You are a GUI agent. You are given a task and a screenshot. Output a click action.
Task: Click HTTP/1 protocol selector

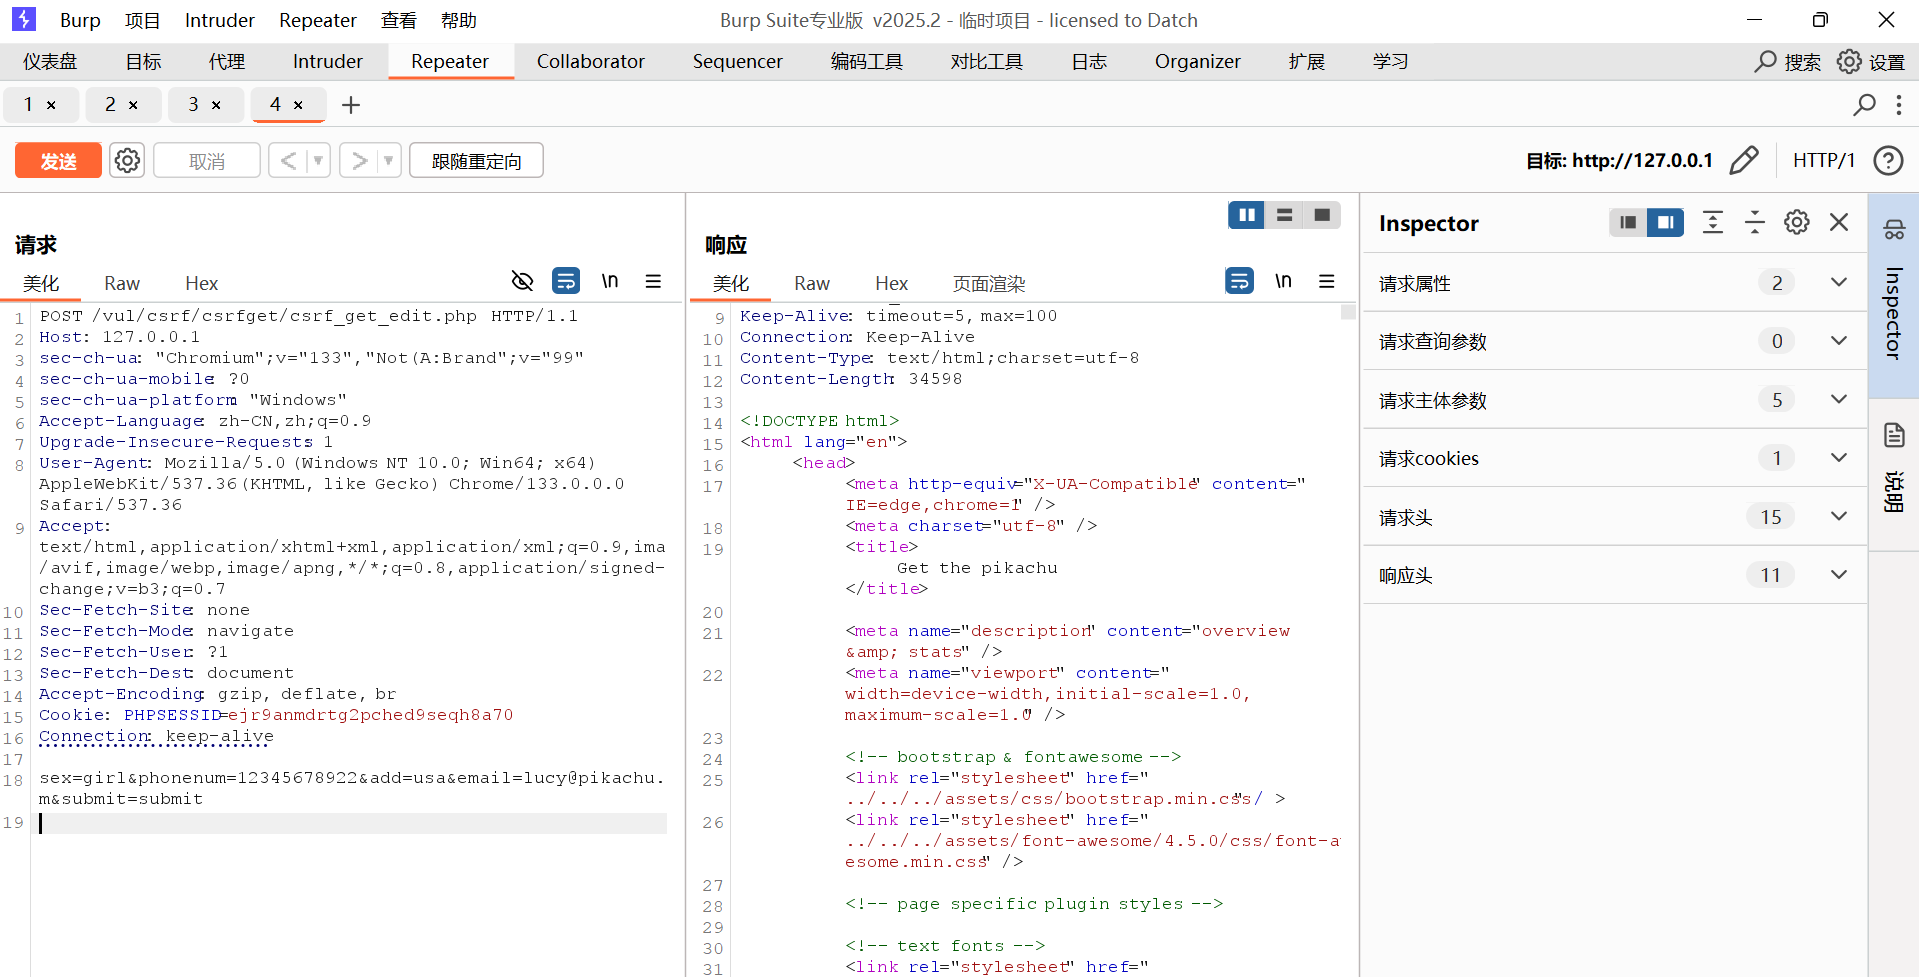[x=1823, y=160]
